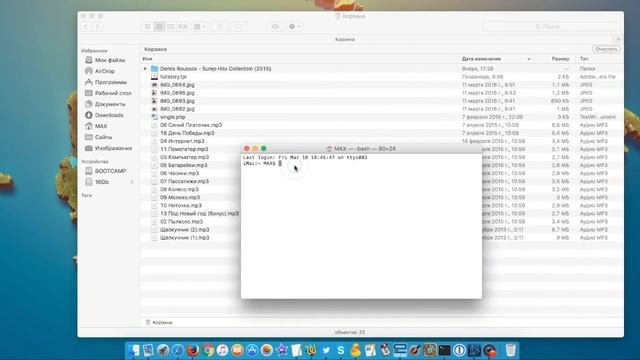Select 05 Батарейки.mp3
Screen dimensions: 640x360
(184, 165)
